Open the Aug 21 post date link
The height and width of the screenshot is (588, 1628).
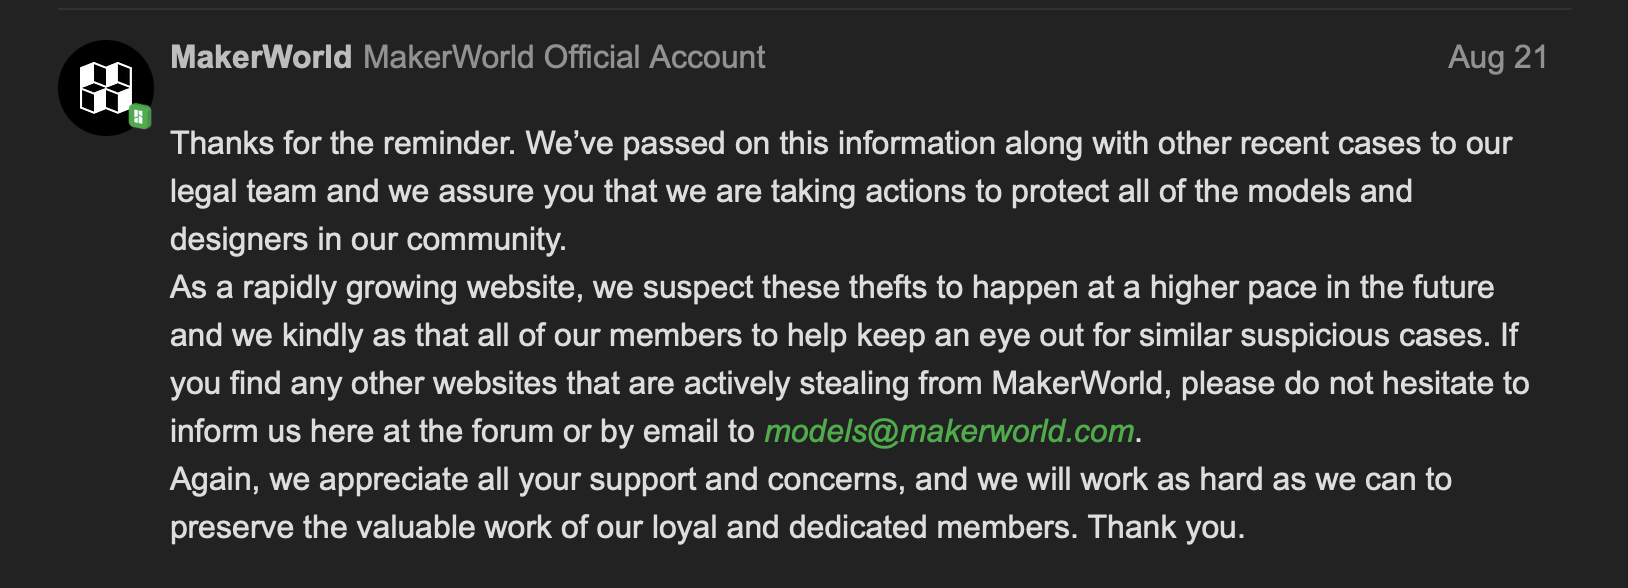(x=1497, y=57)
